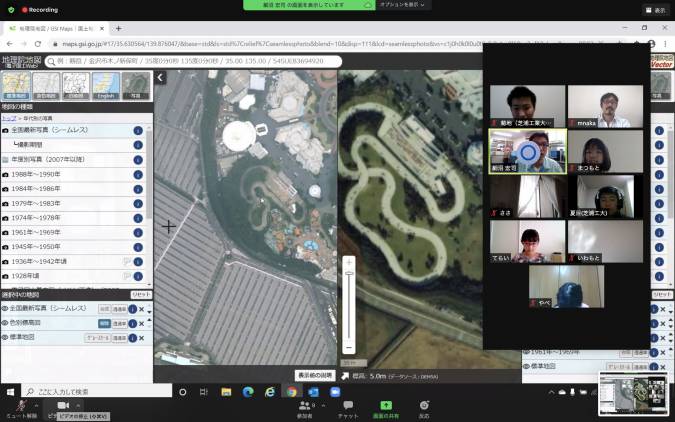675x422 pixels.
Task: Click the Chrome reload button
Action: (38, 44)
